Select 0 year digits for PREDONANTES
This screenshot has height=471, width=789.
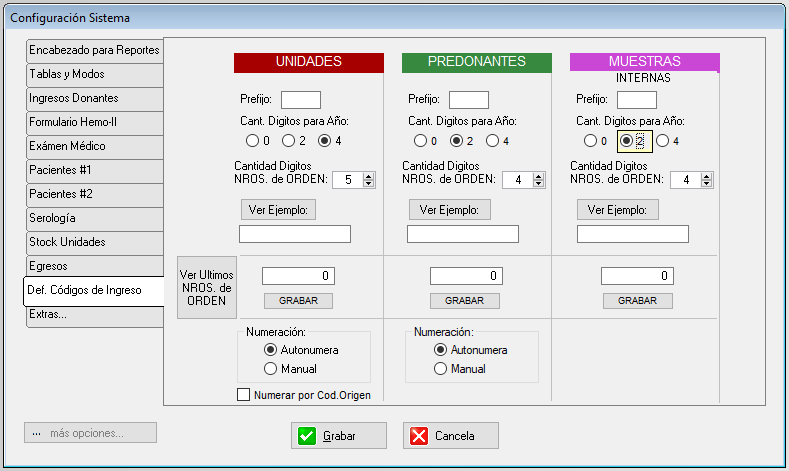pyautogui.click(x=420, y=141)
